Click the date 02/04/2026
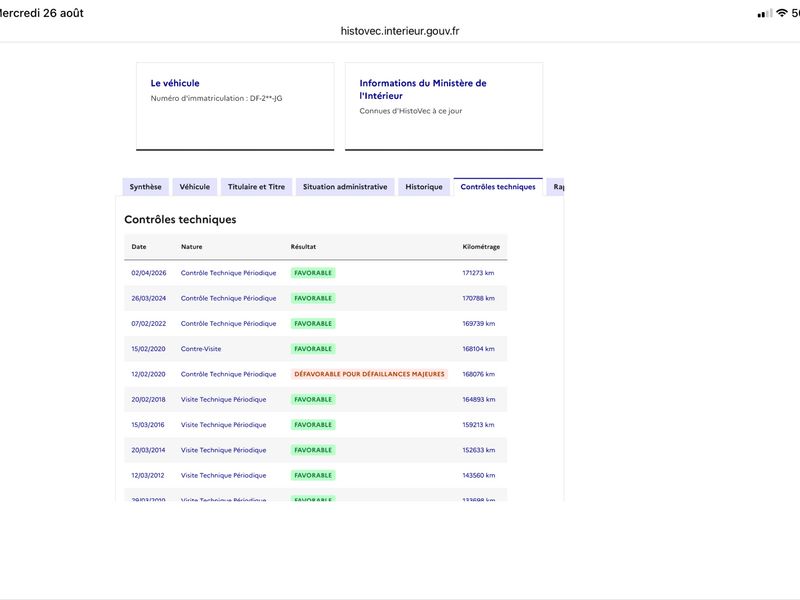Viewport: 800px width, 600px height. point(148,273)
